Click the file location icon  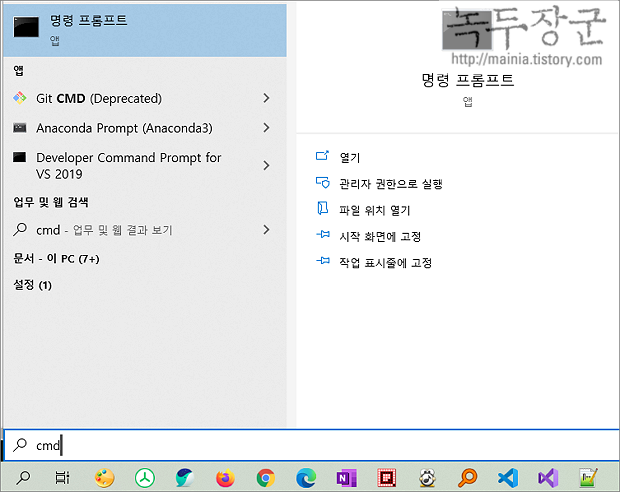pos(323,208)
